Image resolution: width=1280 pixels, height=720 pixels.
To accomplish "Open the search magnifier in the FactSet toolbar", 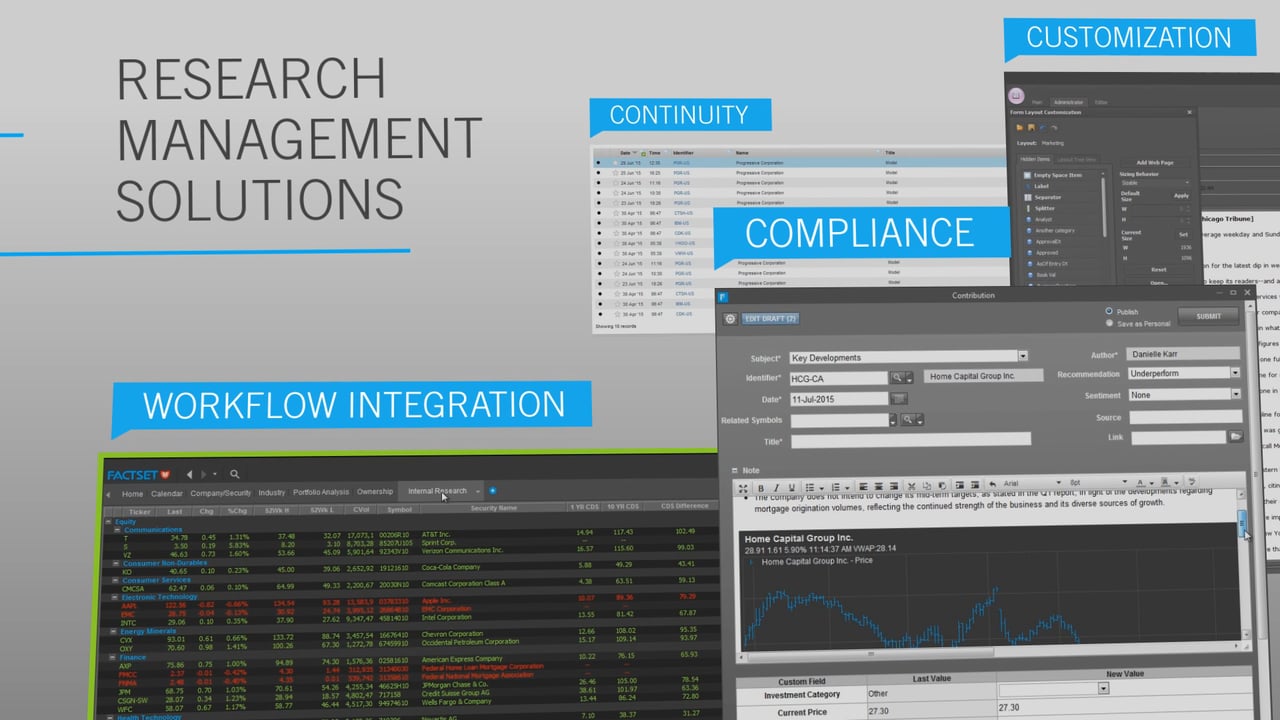I will coord(234,474).
